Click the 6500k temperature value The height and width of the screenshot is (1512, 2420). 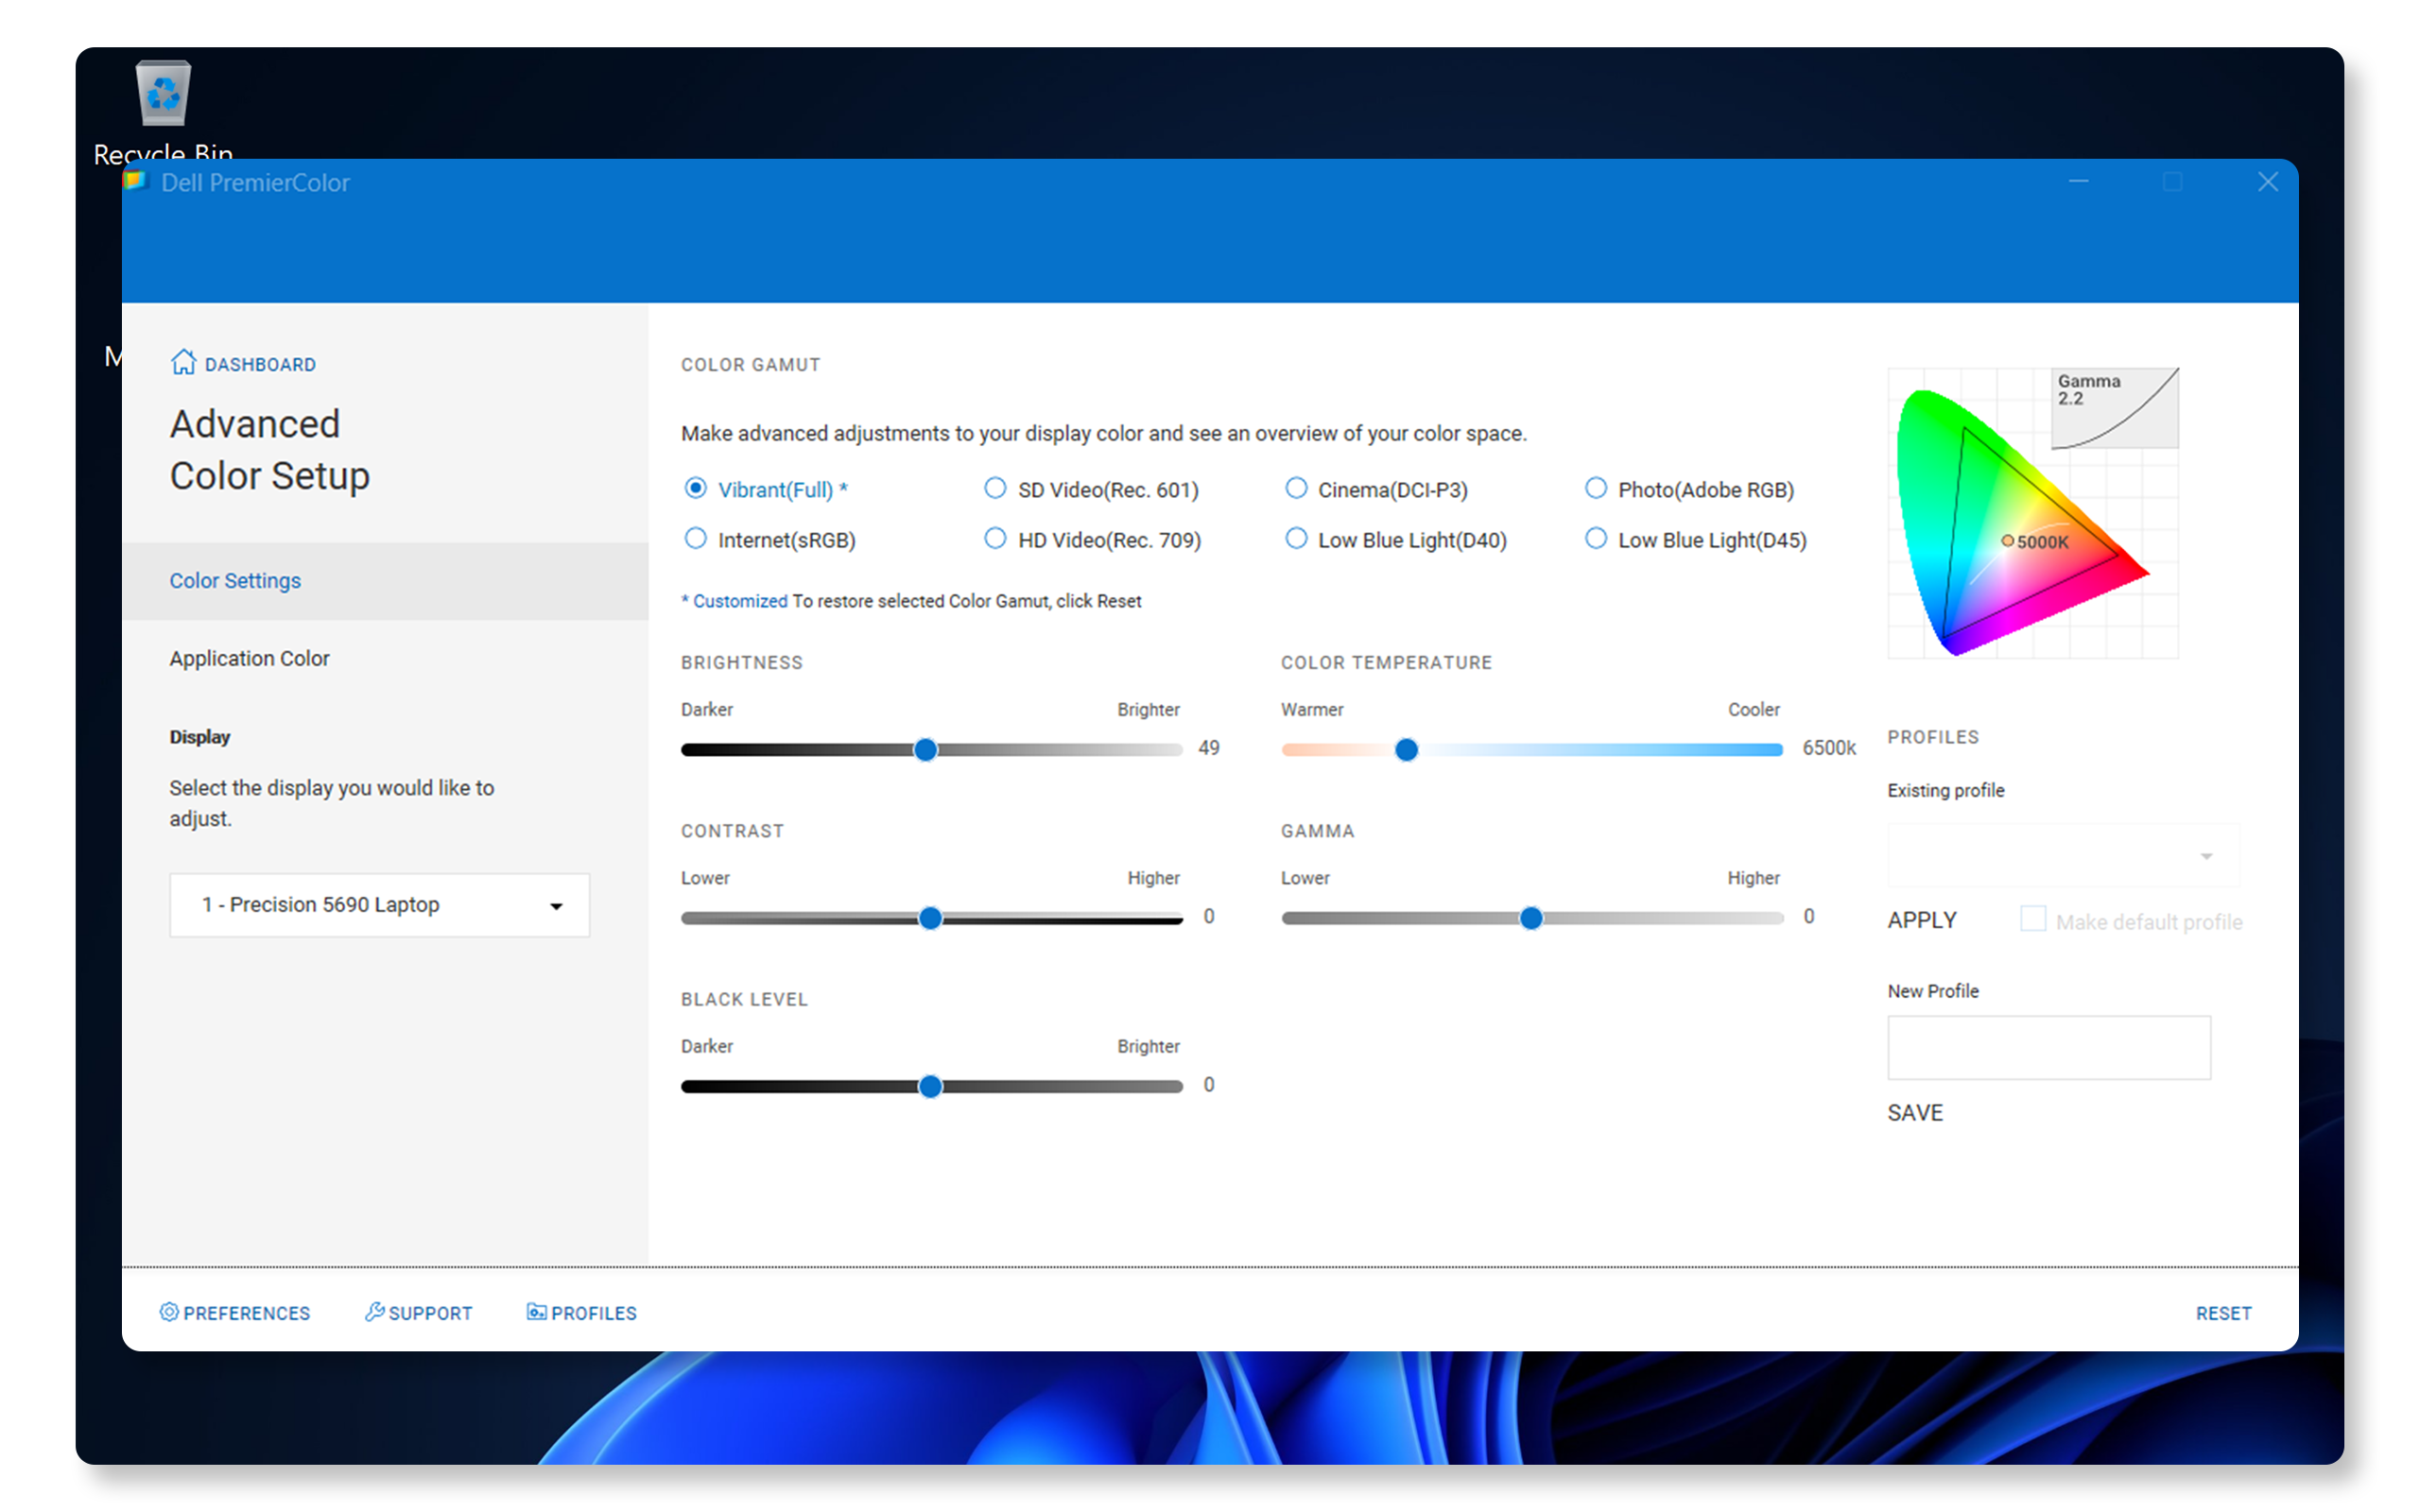1829,748
